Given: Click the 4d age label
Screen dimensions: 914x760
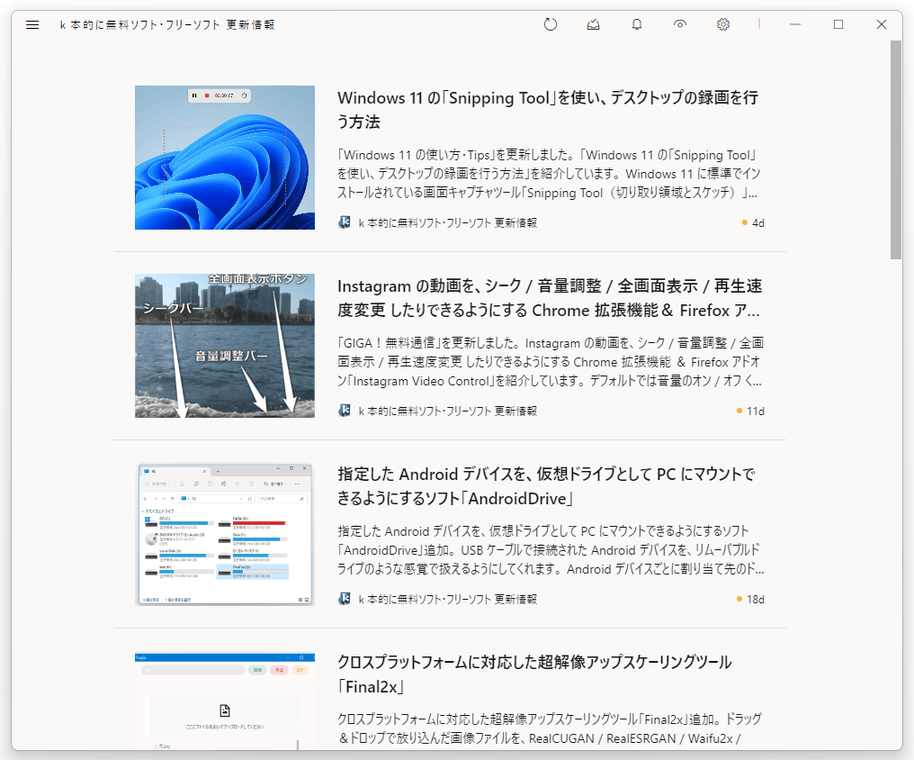Looking at the screenshot, I should (x=758, y=223).
